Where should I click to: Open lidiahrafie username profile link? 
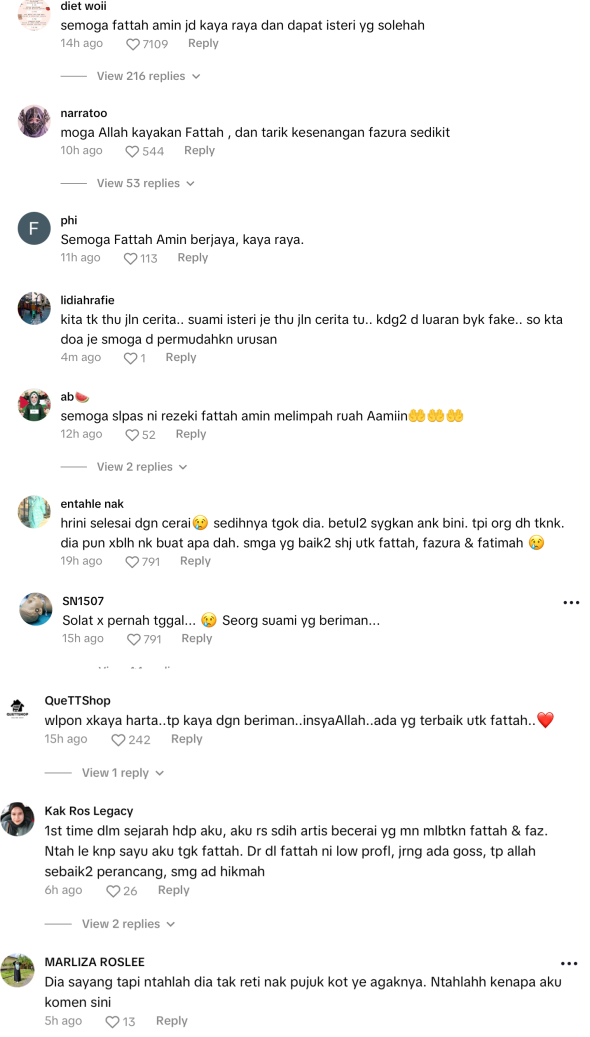(x=87, y=300)
